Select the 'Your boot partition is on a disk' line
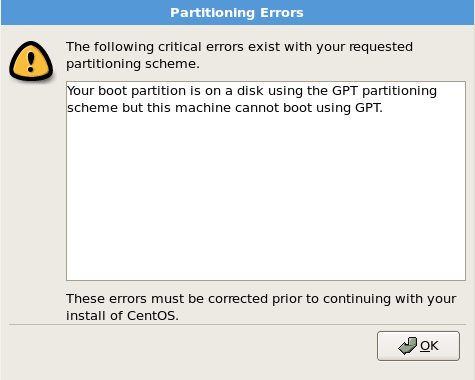The width and height of the screenshot is (475, 380). point(252,91)
